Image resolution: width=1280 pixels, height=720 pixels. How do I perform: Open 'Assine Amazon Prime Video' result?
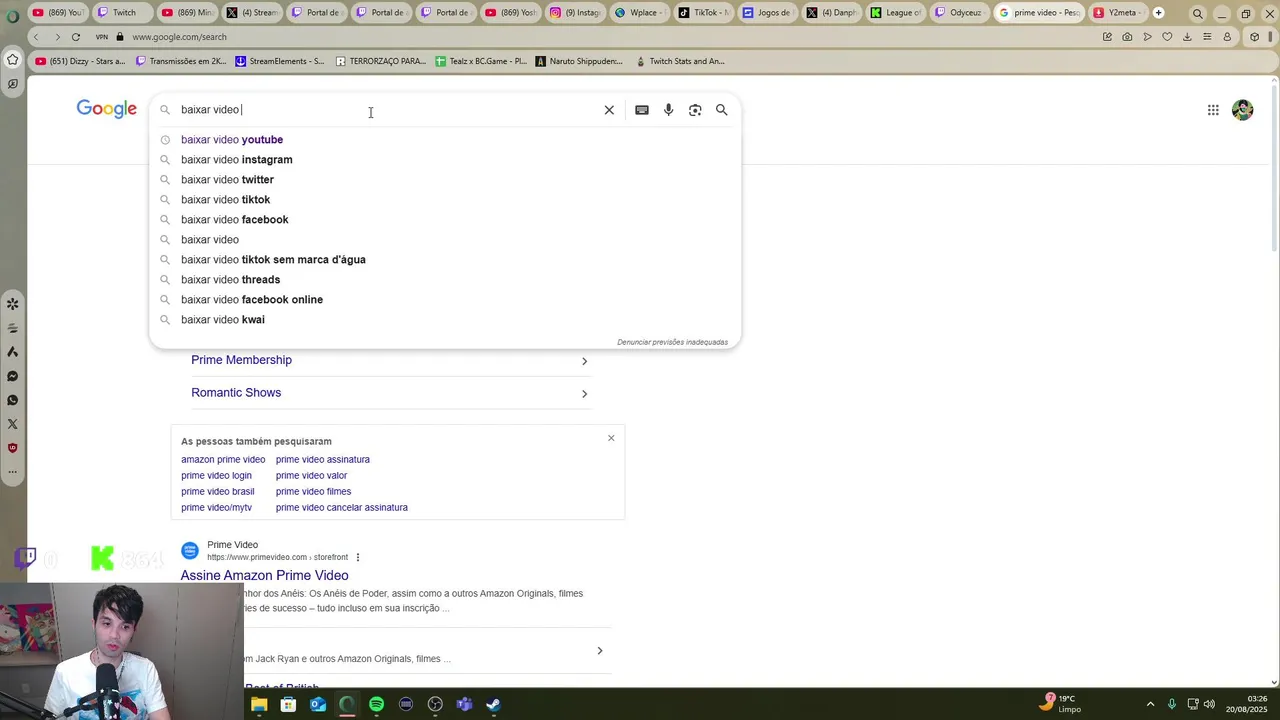pyautogui.click(x=264, y=576)
